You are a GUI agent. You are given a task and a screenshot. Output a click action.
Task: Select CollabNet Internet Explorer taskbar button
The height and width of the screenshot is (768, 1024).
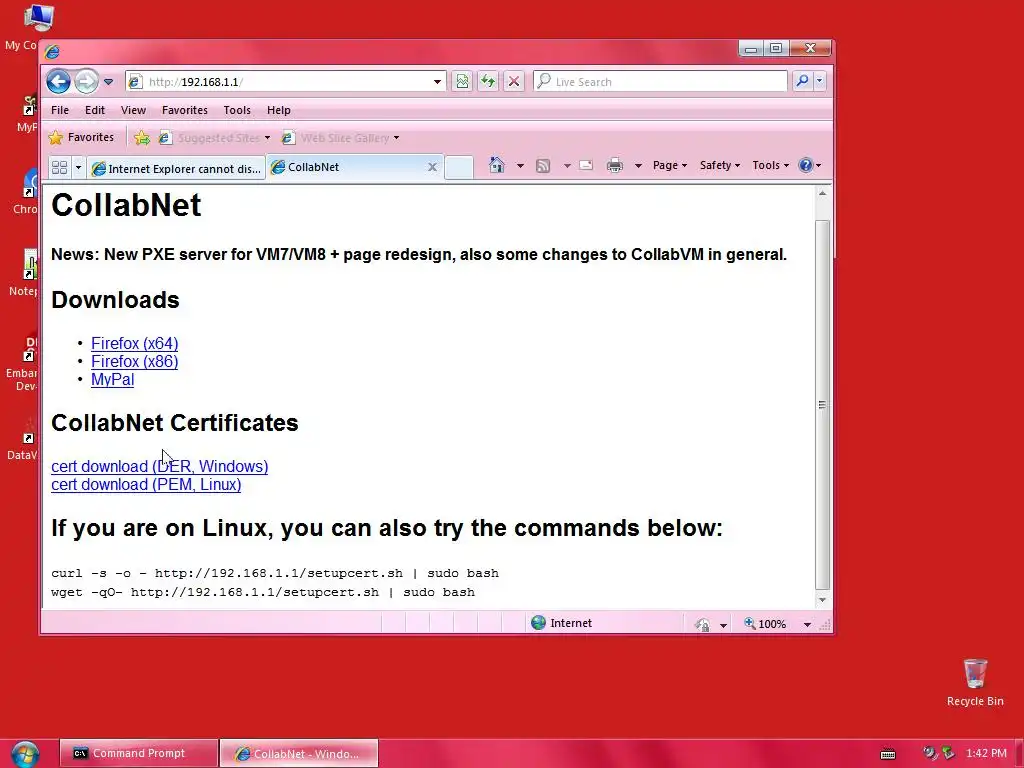[x=299, y=753]
